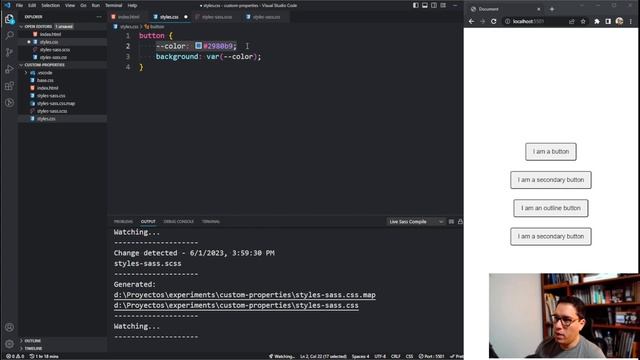The image size is (640, 360).
Task: Open the Selection menu
Action: tap(50, 5)
